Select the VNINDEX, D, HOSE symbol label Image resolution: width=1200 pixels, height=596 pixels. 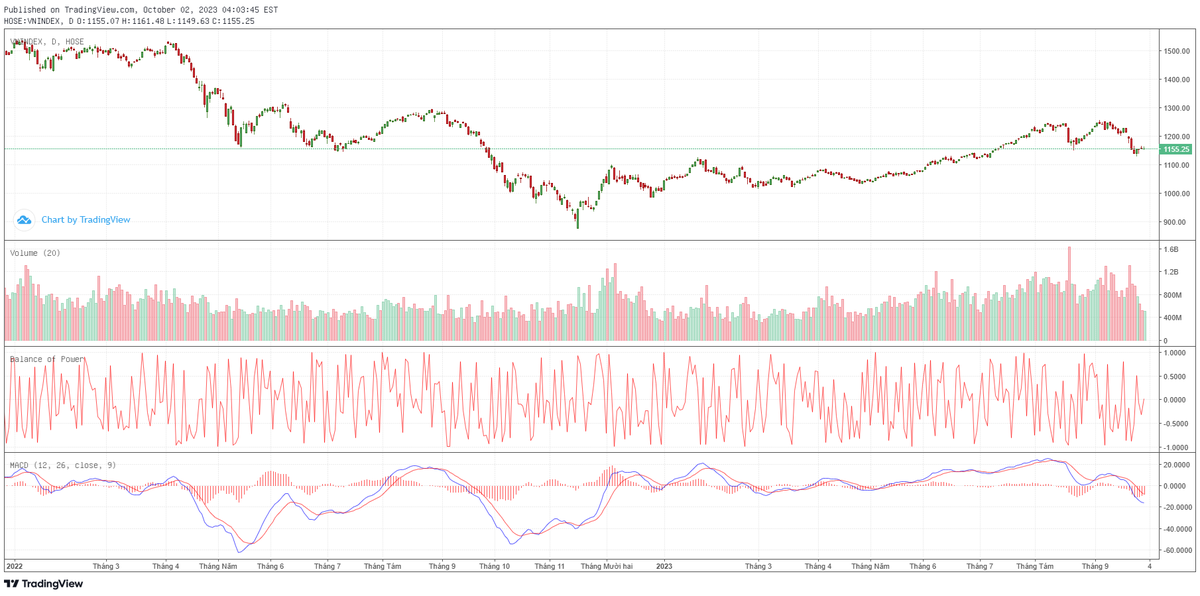coord(47,42)
